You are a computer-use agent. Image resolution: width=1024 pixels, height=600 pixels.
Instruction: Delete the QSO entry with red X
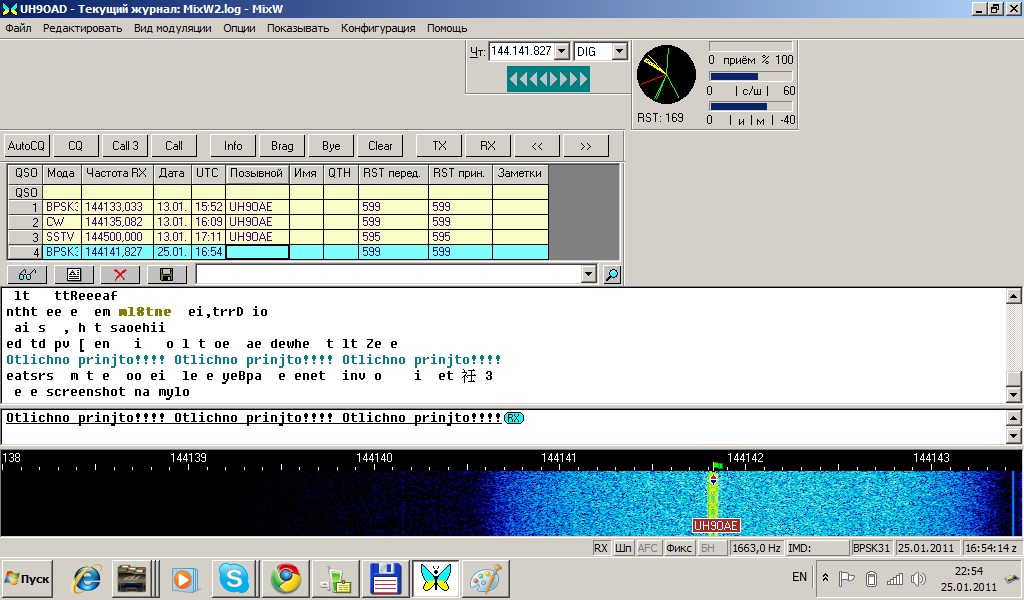(120, 274)
